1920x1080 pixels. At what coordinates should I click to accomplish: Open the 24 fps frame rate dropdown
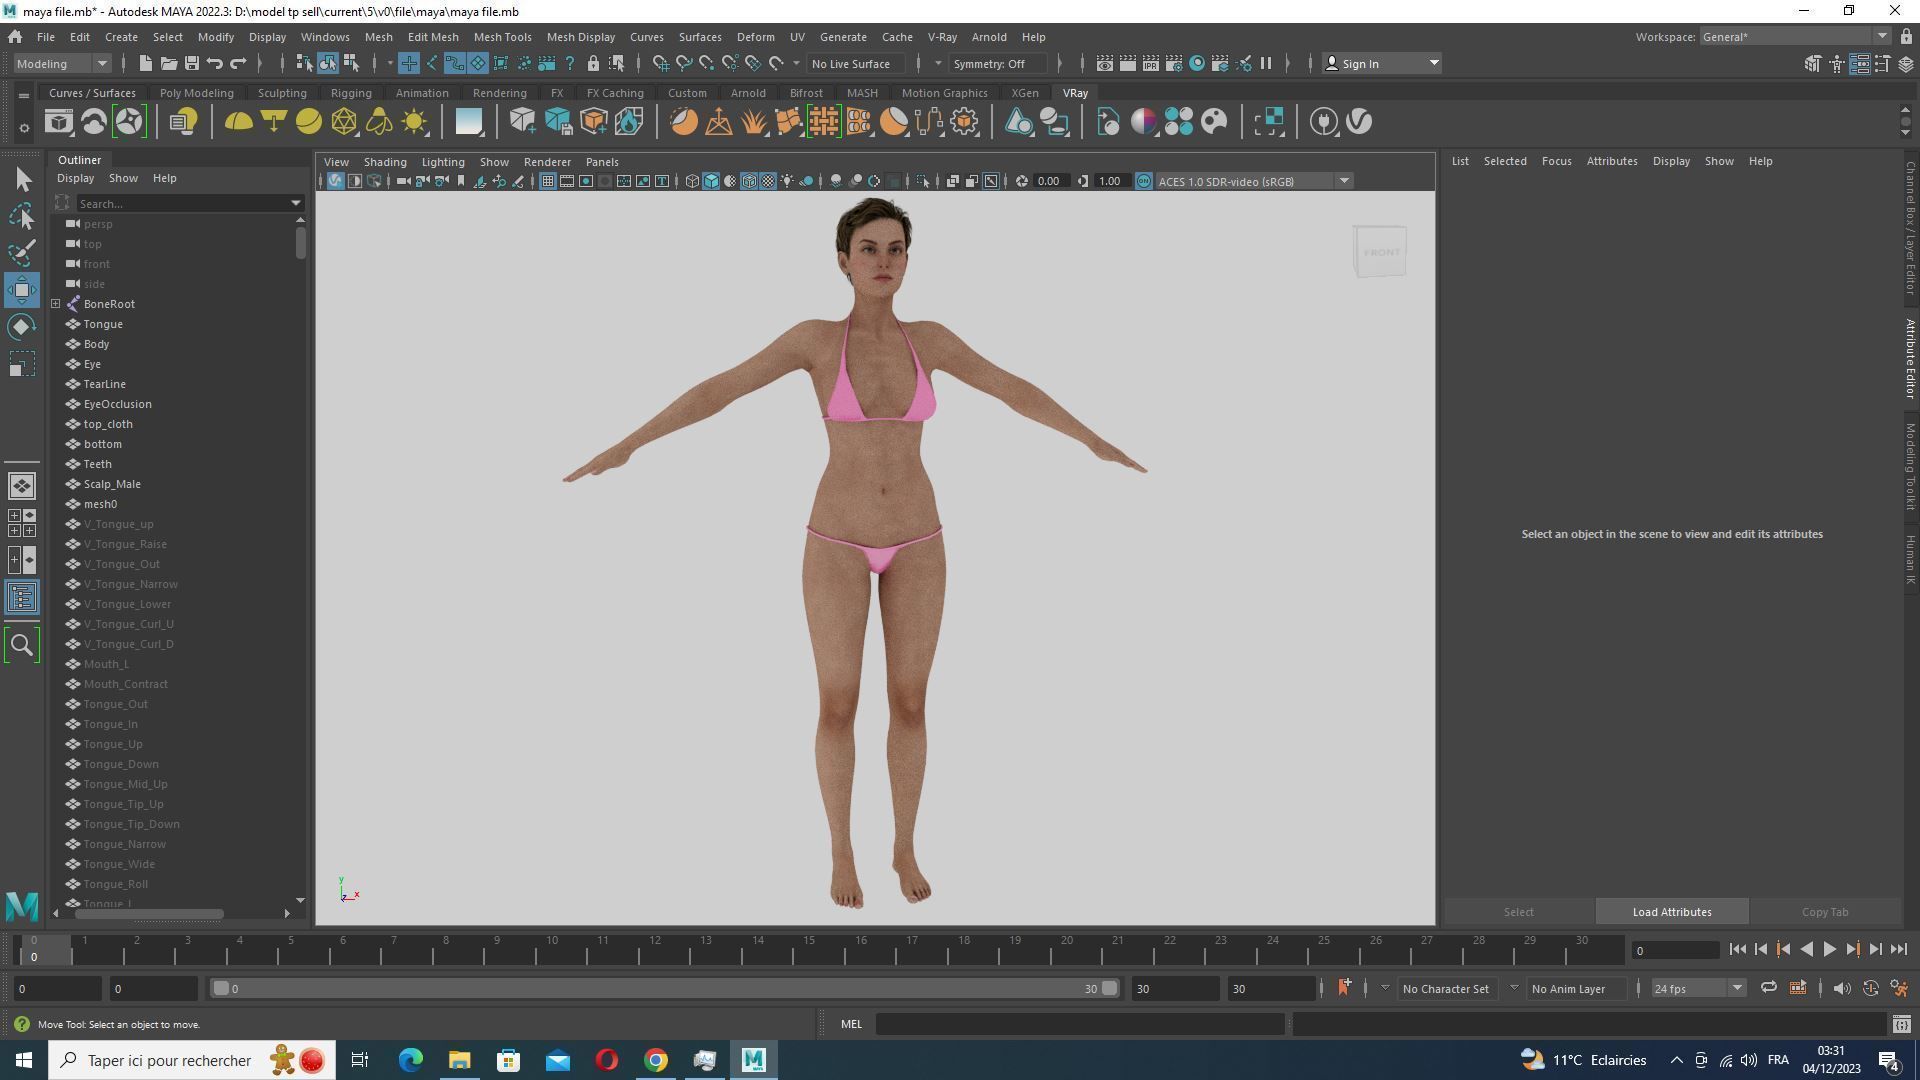click(x=1697, y=988)
